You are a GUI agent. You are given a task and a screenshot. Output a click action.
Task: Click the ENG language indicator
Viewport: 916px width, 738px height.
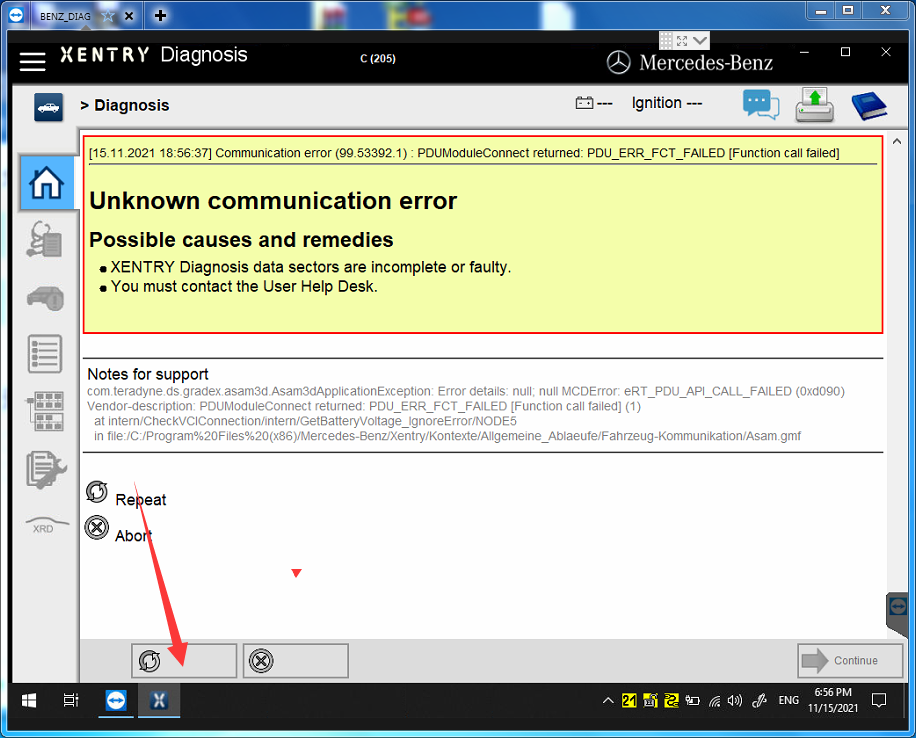[789, 700]
